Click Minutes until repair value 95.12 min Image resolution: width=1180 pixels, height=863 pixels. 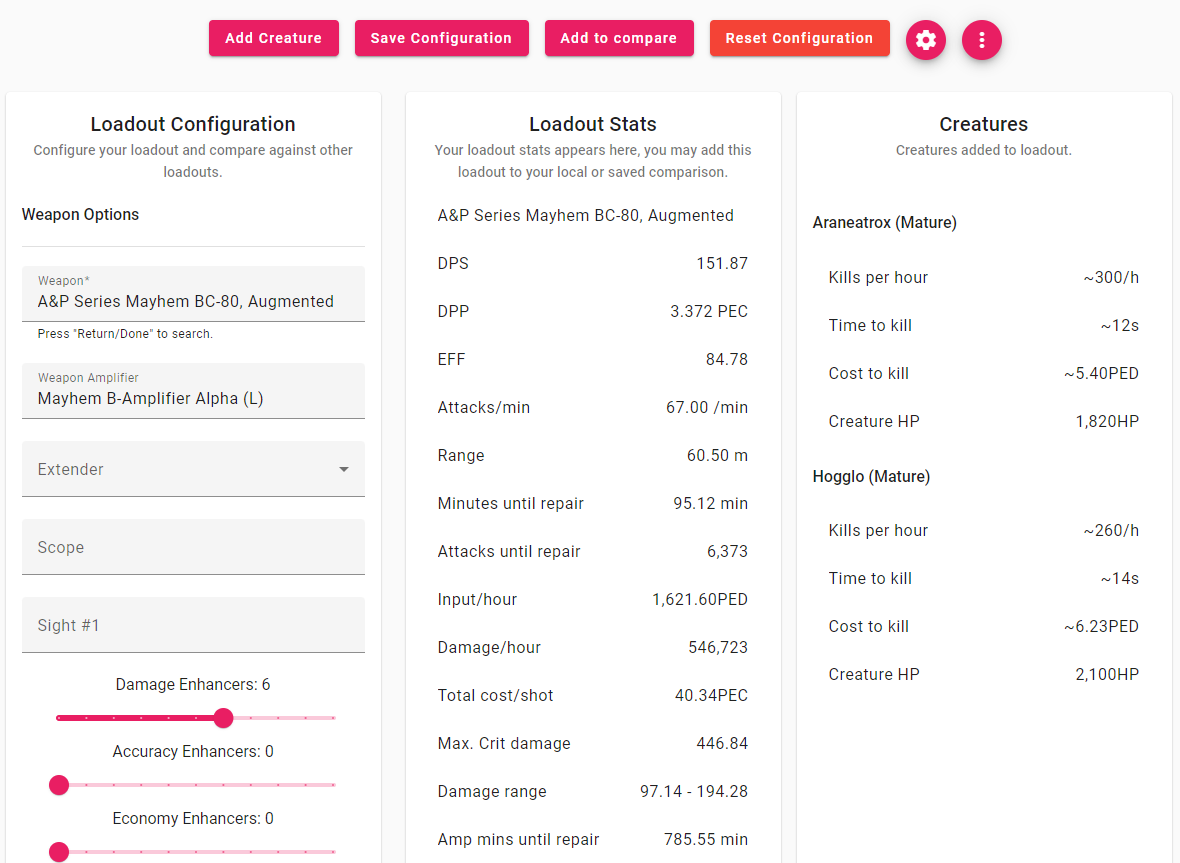point(710,503)
